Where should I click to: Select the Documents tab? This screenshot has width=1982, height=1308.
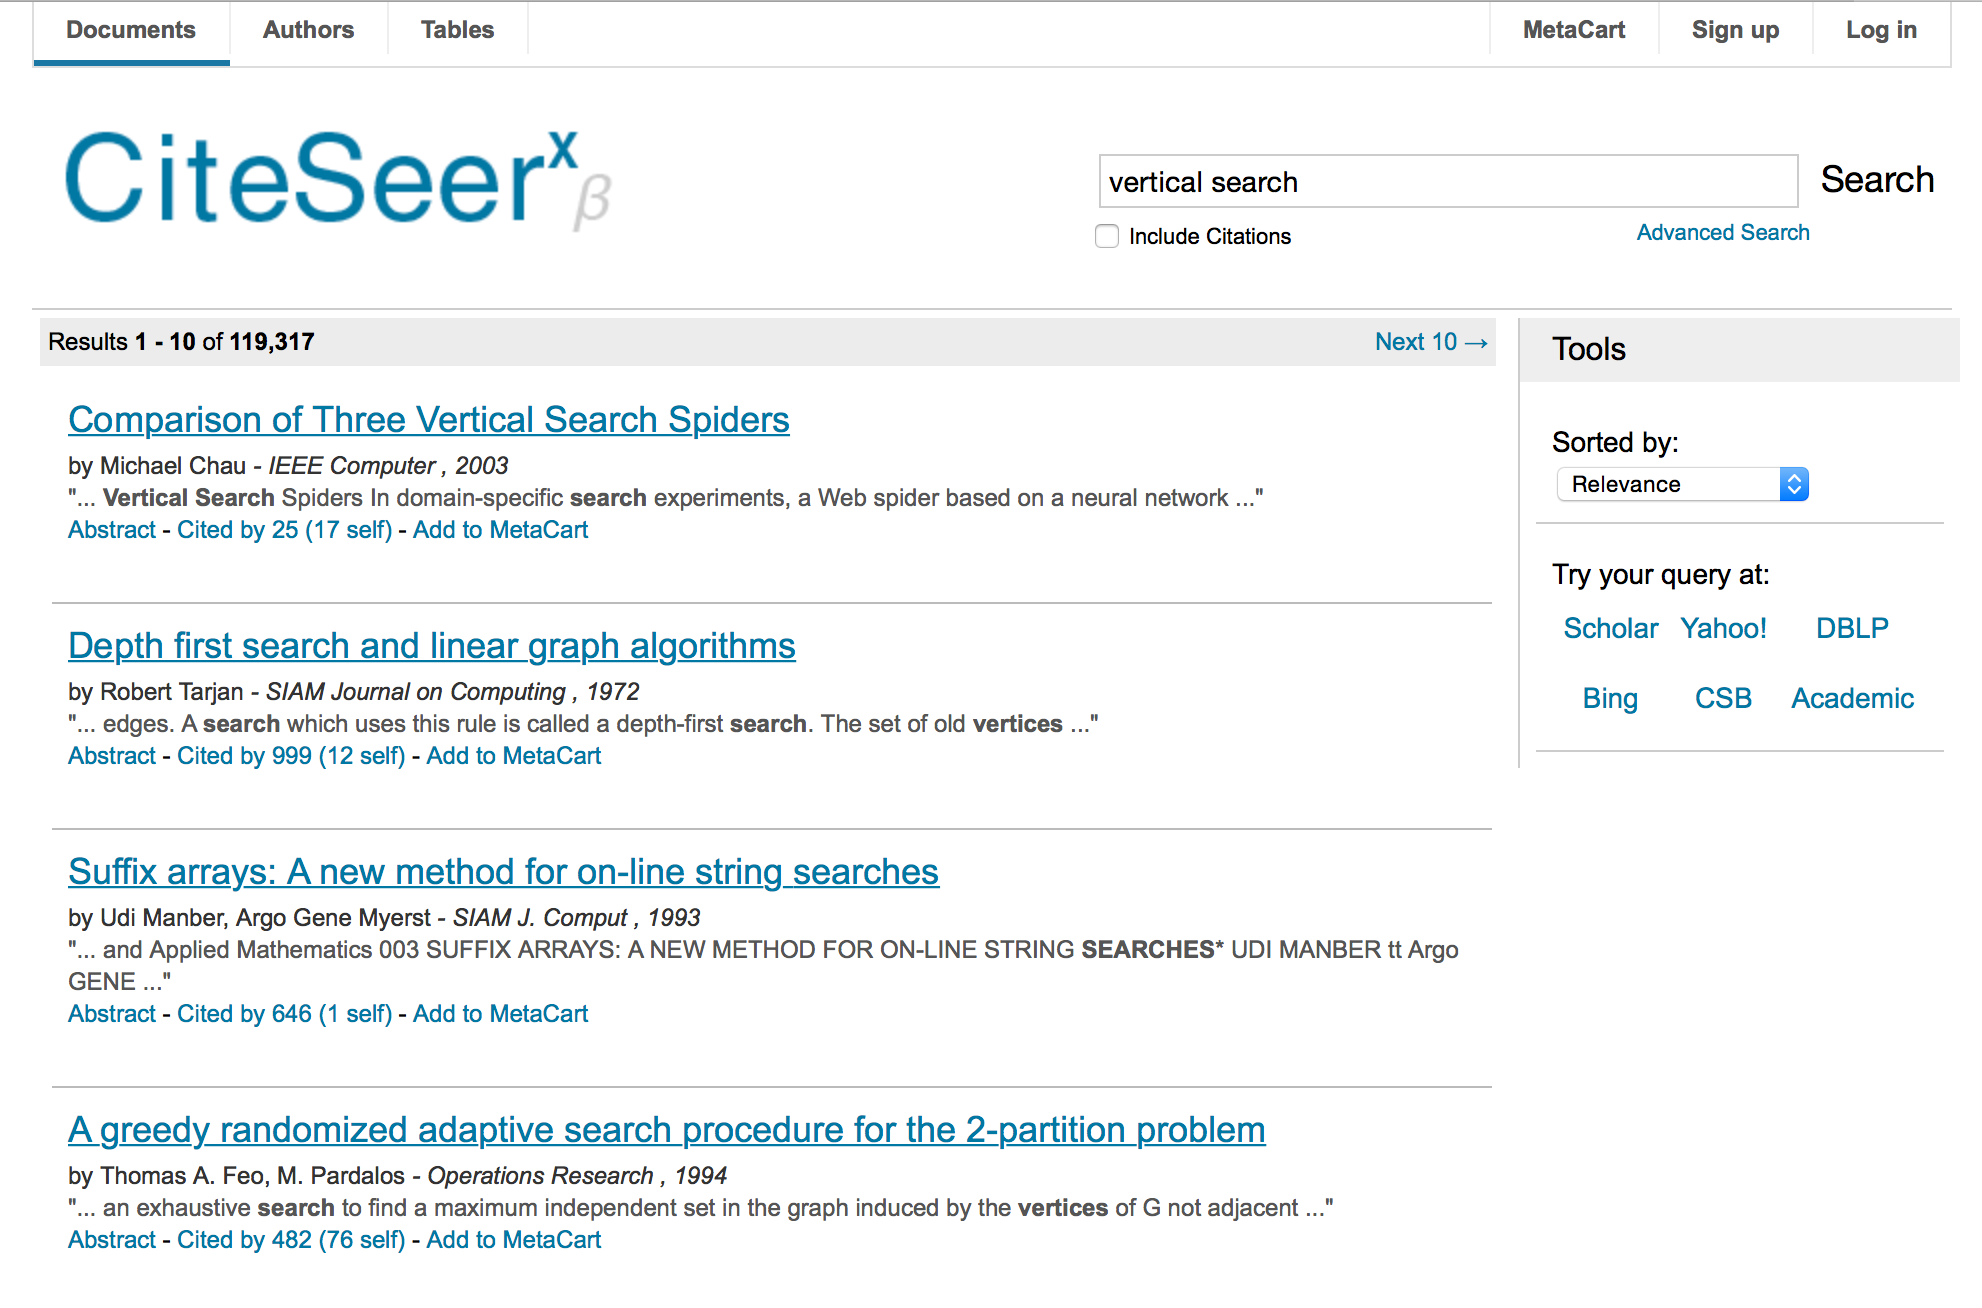click(x=131, y=30)
